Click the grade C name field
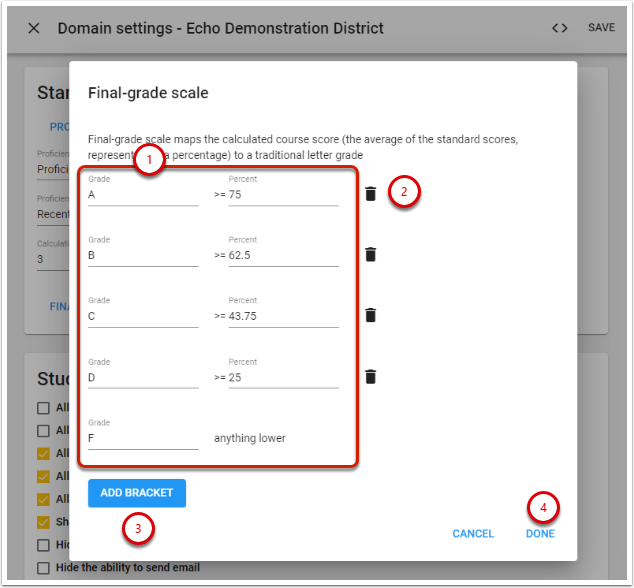The height and width of the screenshot is (588, 634). 142,316
